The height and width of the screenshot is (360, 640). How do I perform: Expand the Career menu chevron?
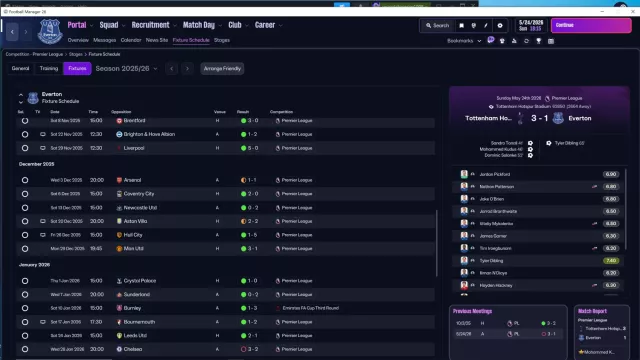click(x=280, y=25)
